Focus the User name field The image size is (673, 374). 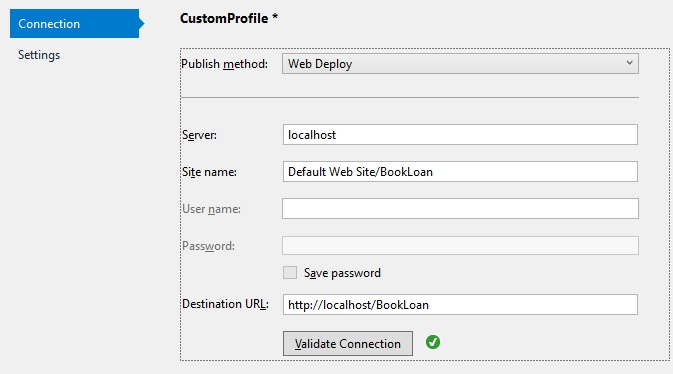460,209
